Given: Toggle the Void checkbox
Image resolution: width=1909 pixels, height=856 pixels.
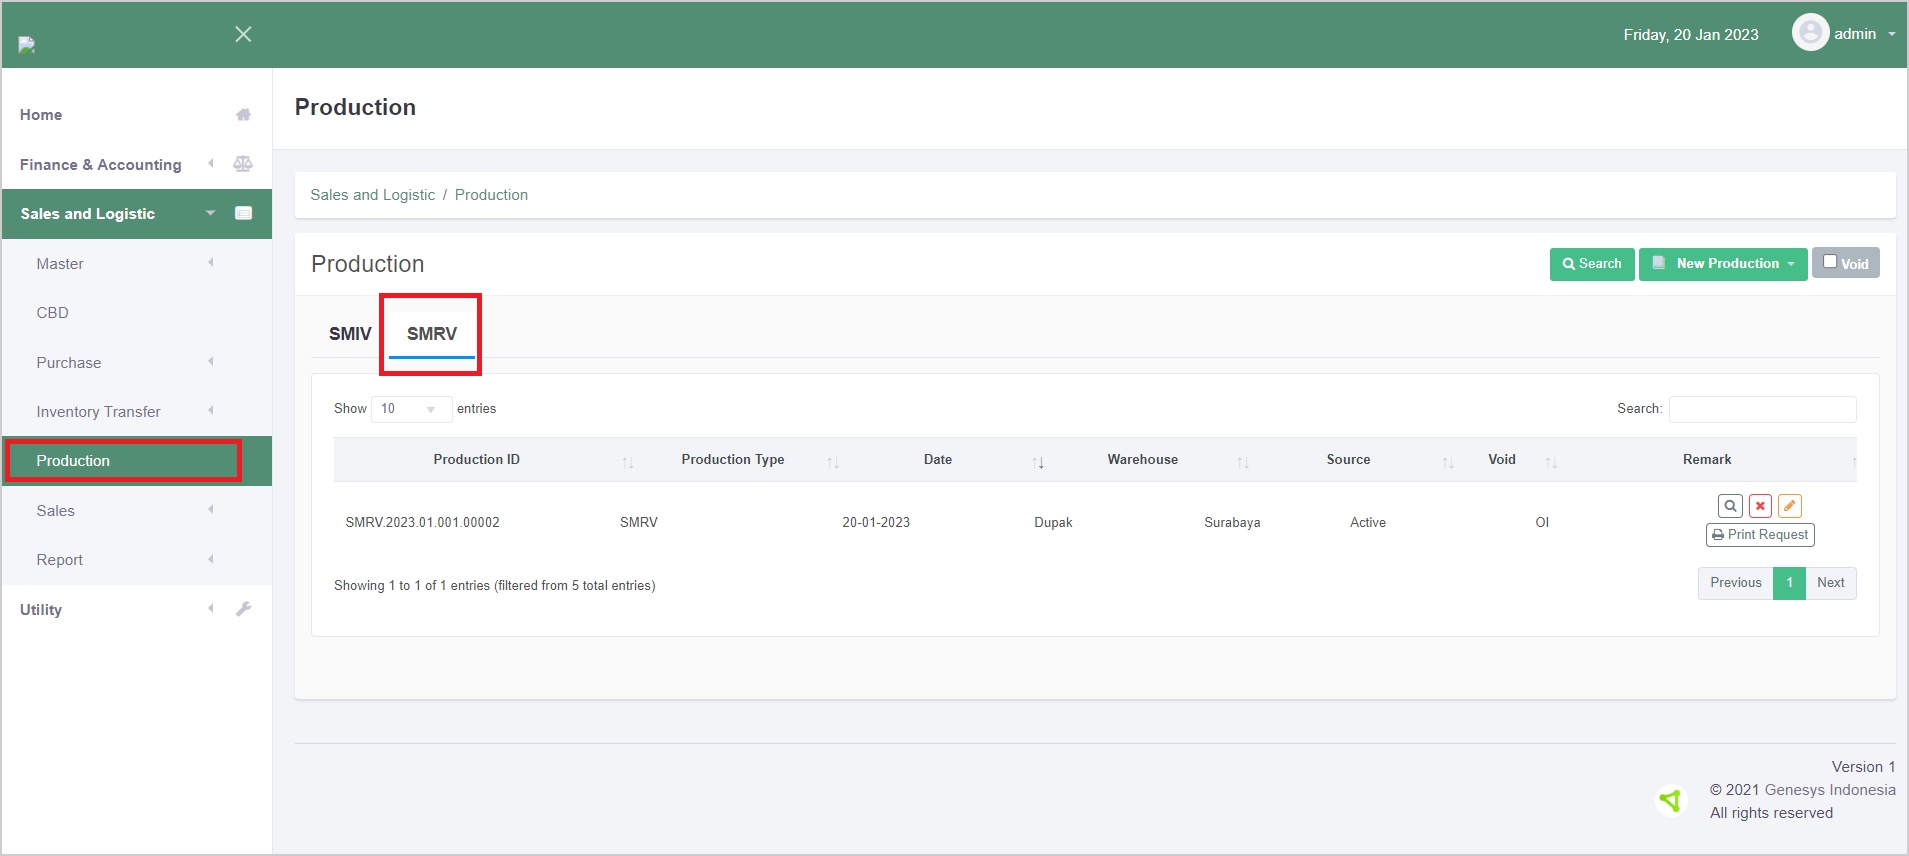Looking at the screenshot, I should [x=1830, y=262].
